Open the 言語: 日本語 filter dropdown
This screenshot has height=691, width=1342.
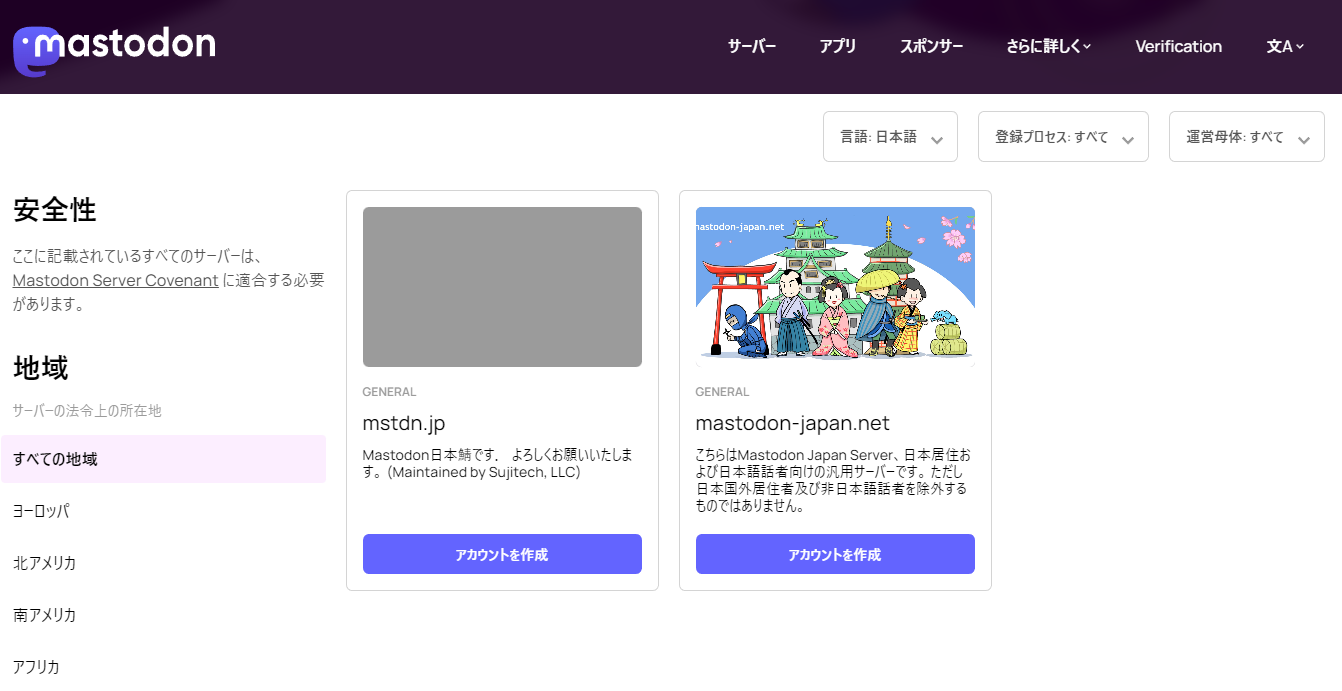pos(890,136)
